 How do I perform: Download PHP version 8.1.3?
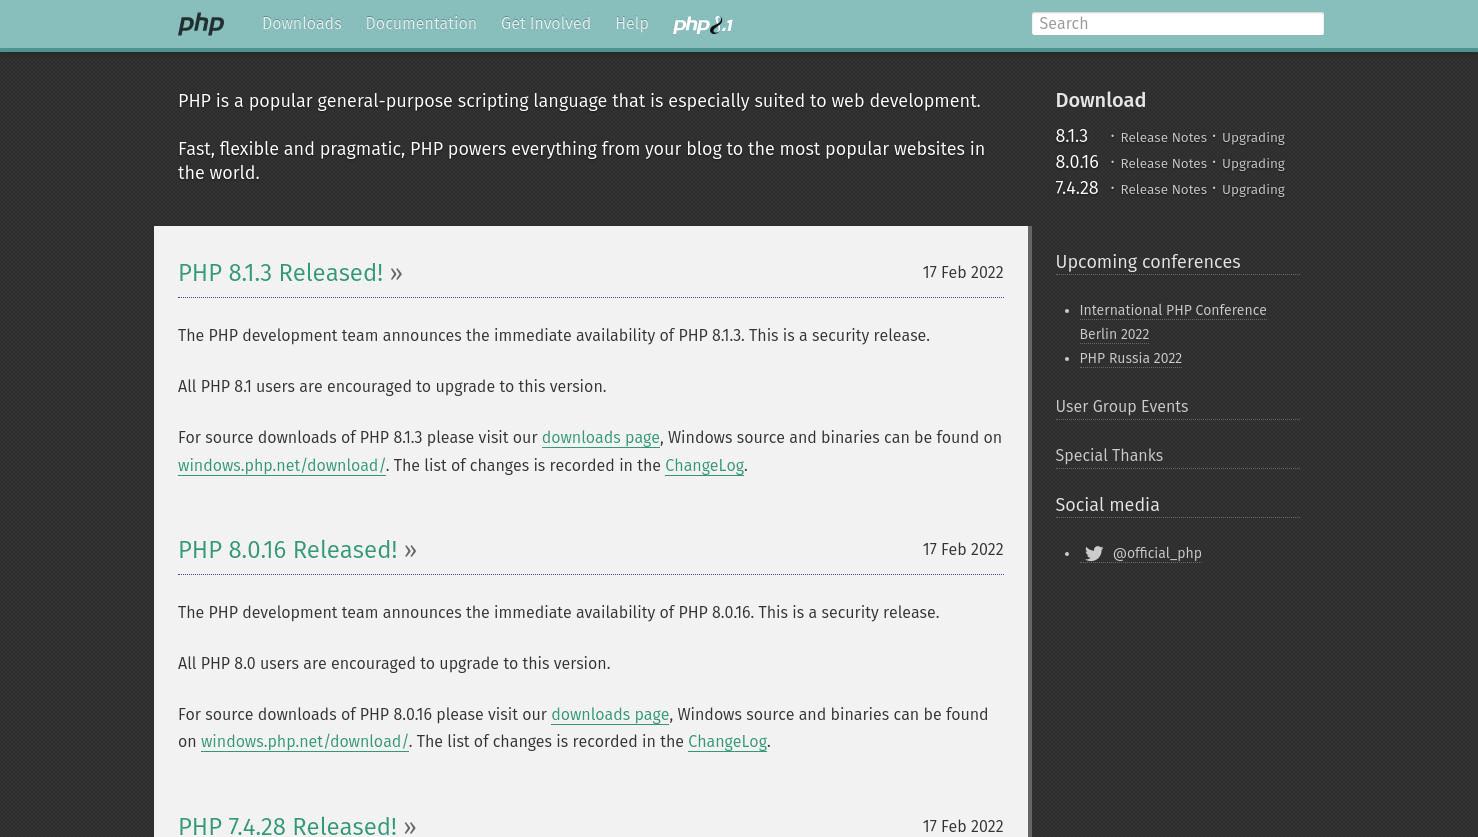point(1071,136)
